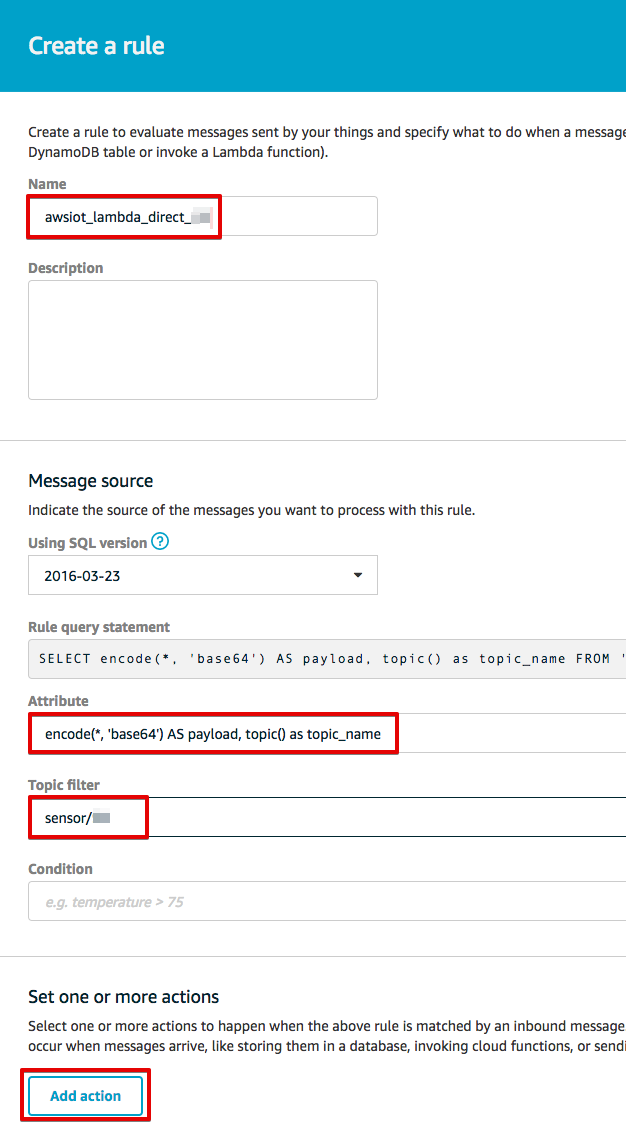
Task: Select the Attribute field with encode base64 text
Action: coord(327,733)
